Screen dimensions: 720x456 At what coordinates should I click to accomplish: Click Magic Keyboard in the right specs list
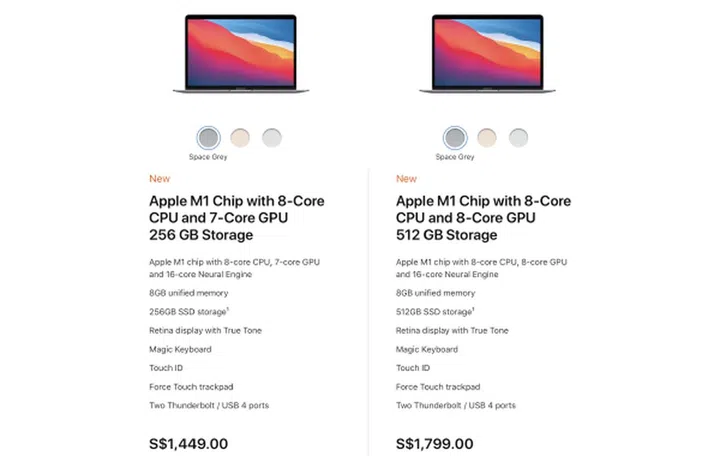427,349
